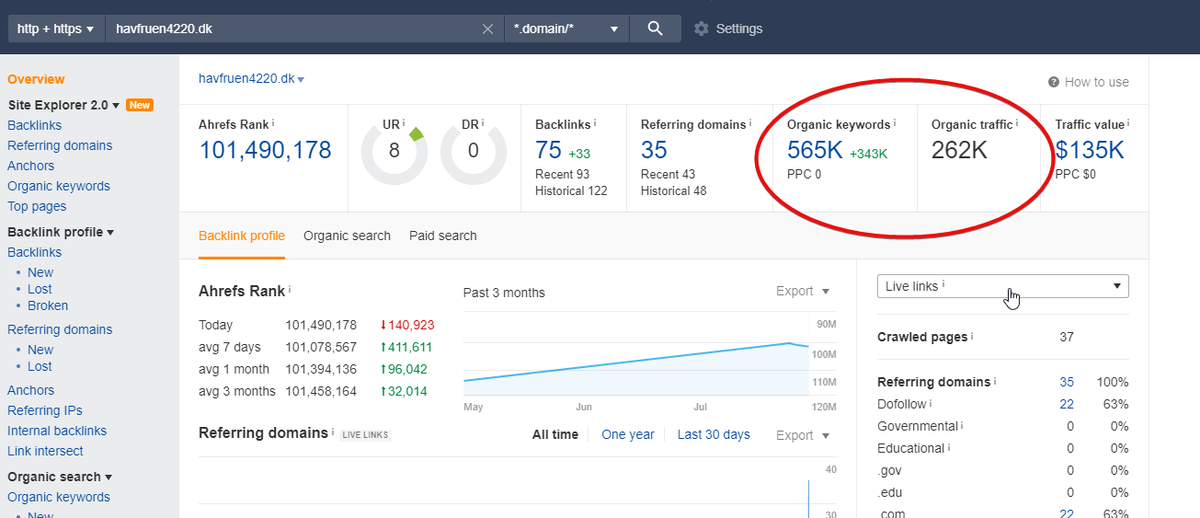Select All time range for referring domains
1200x518 pixels.
click(555, 435)
